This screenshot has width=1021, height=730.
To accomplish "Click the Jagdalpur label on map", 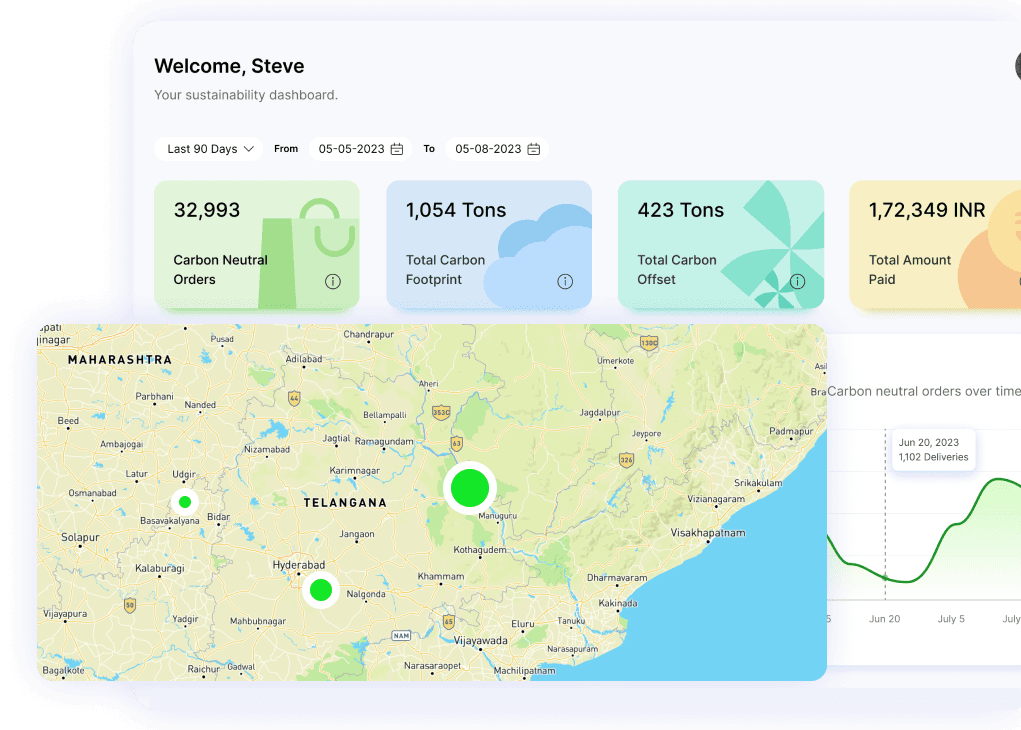I will click(600, 412).
